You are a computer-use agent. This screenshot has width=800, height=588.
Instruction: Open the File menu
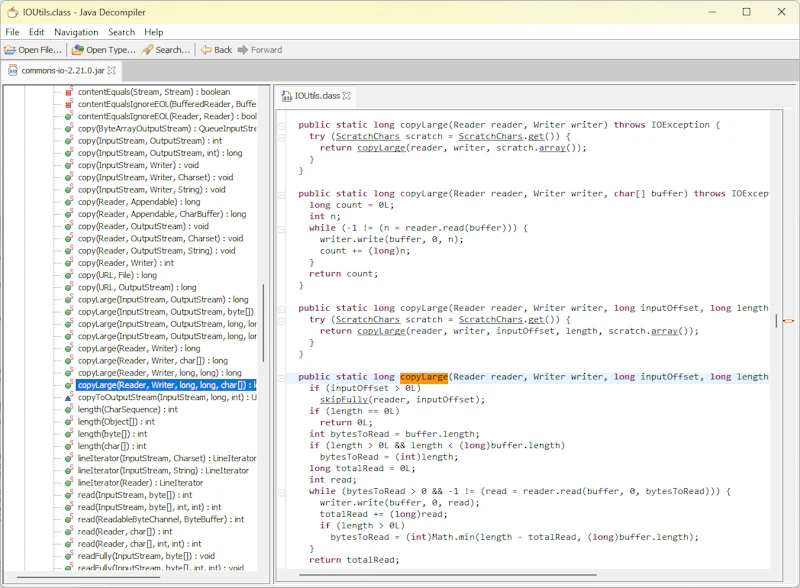tap(12, 32)
